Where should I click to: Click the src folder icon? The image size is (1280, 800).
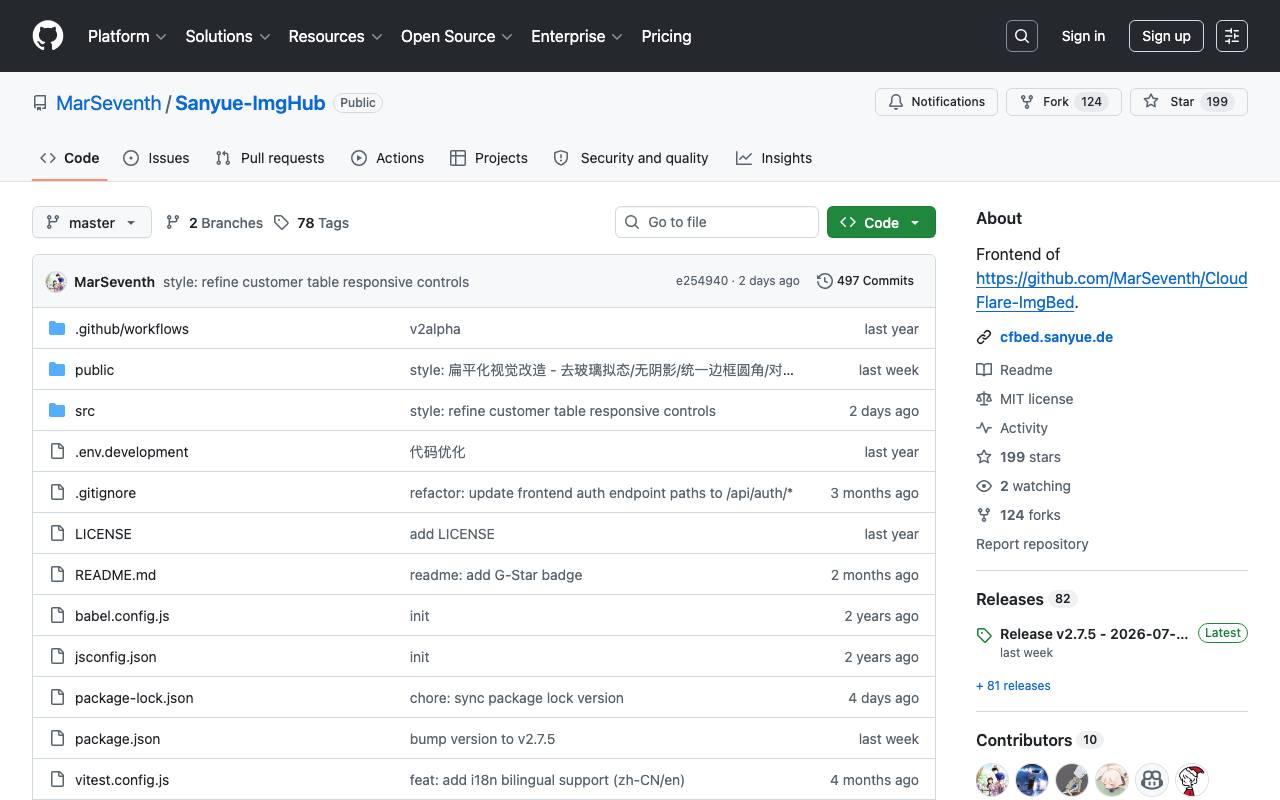point(57,411)
